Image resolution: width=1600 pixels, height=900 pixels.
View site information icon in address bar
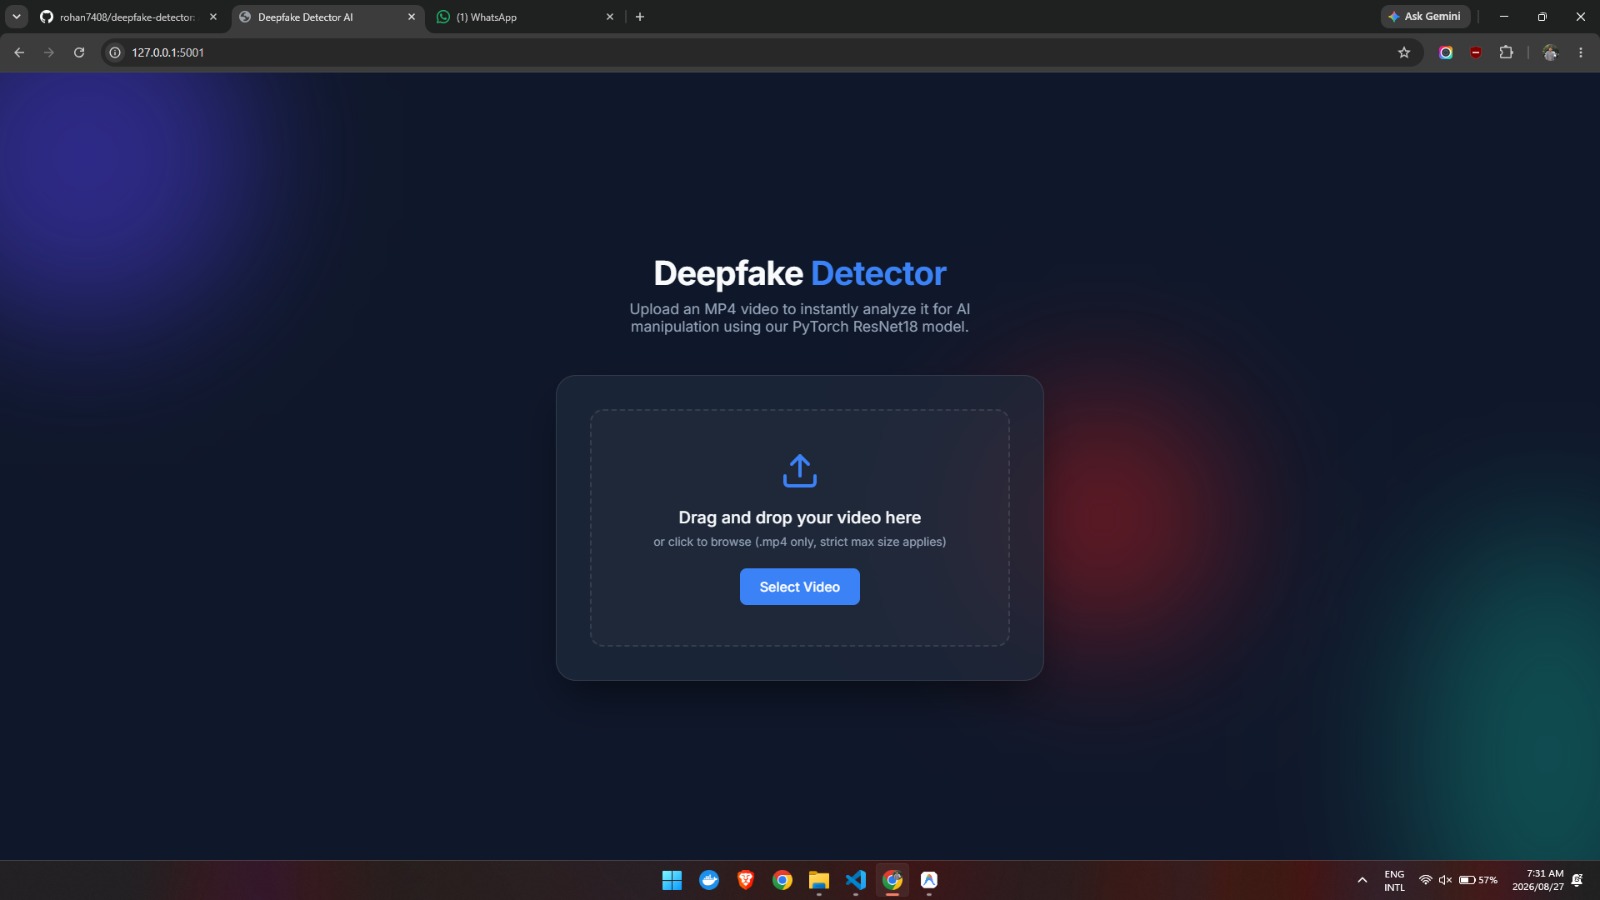(x=115, y=52)
